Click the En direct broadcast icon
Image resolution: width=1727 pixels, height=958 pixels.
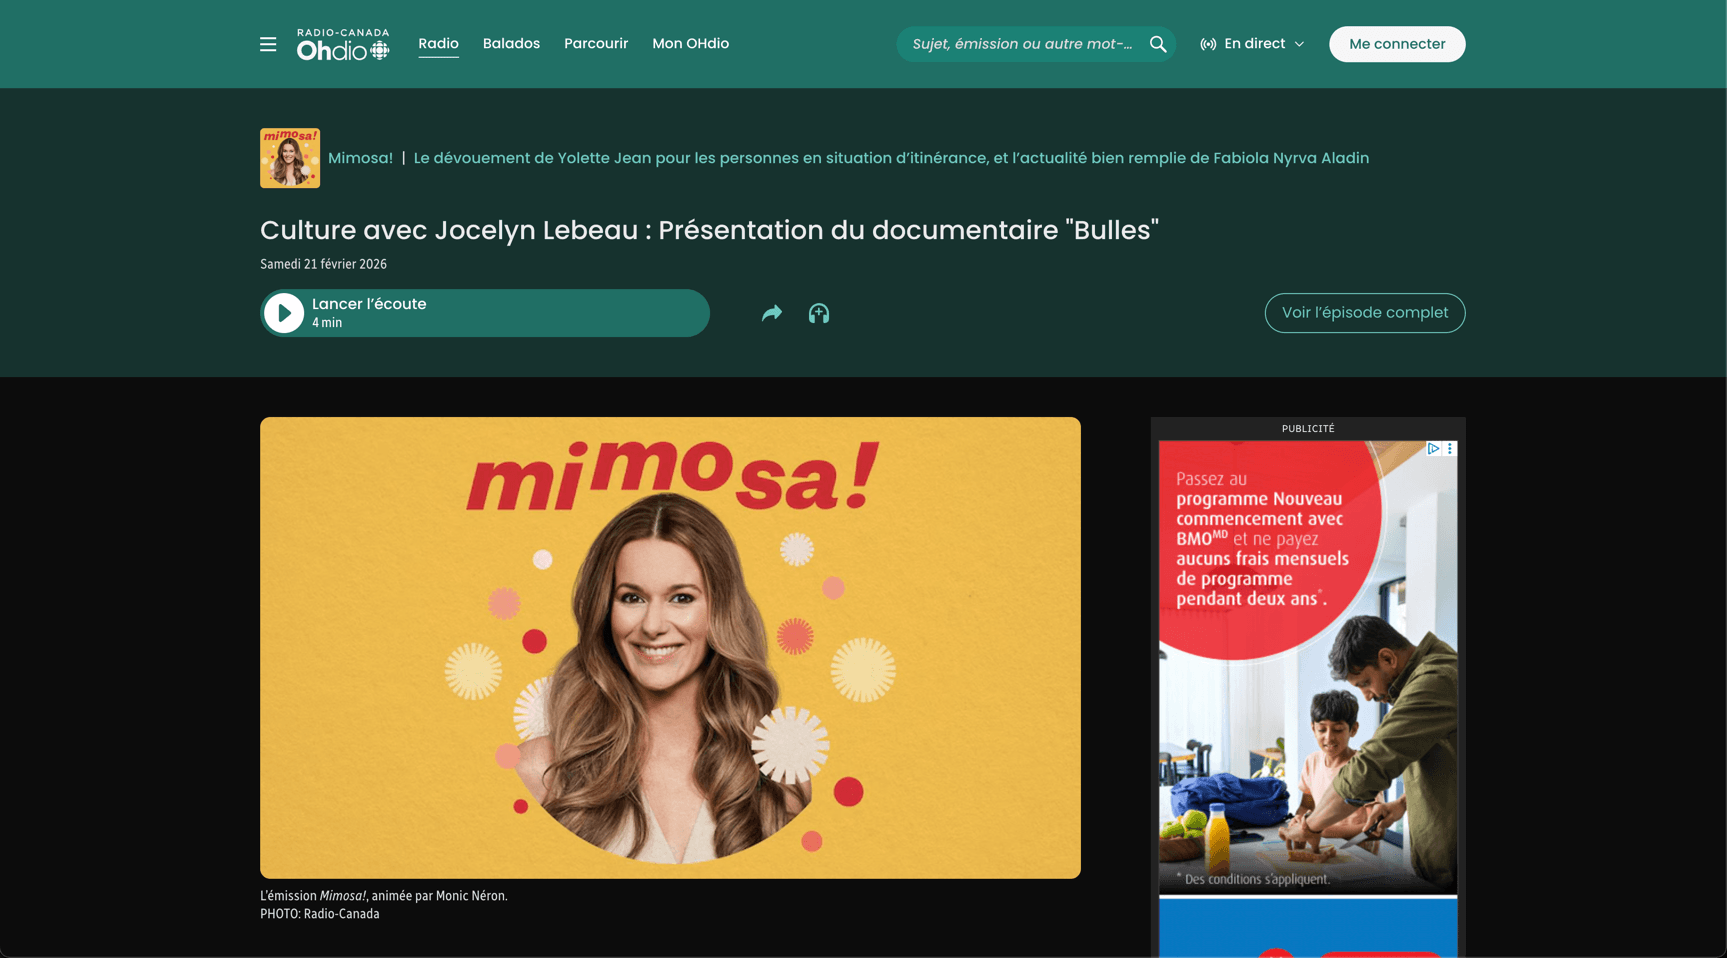[1208, 43]
